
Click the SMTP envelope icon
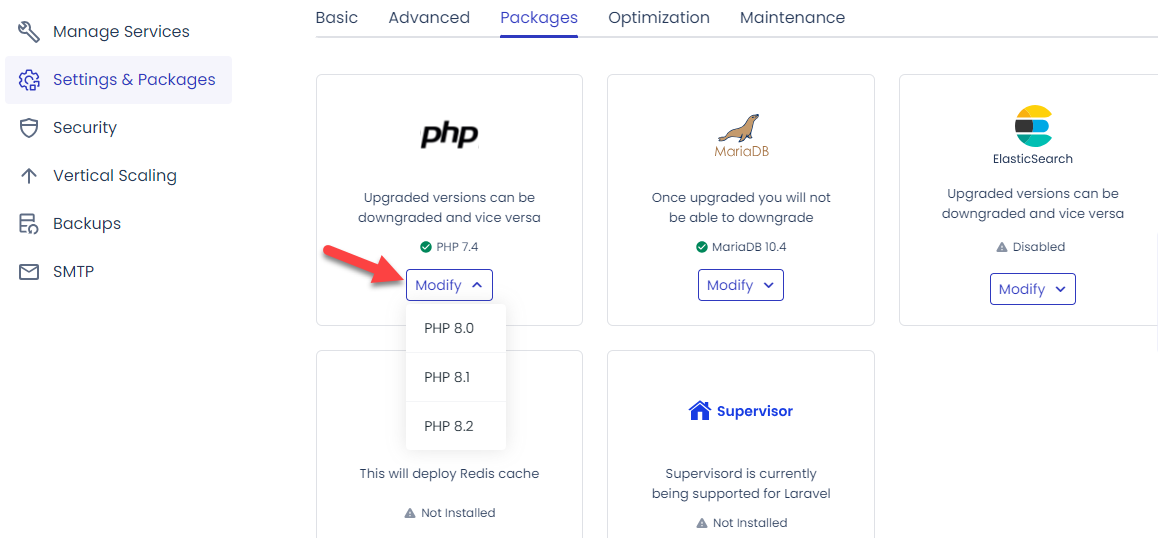click(x=29, y=272)
